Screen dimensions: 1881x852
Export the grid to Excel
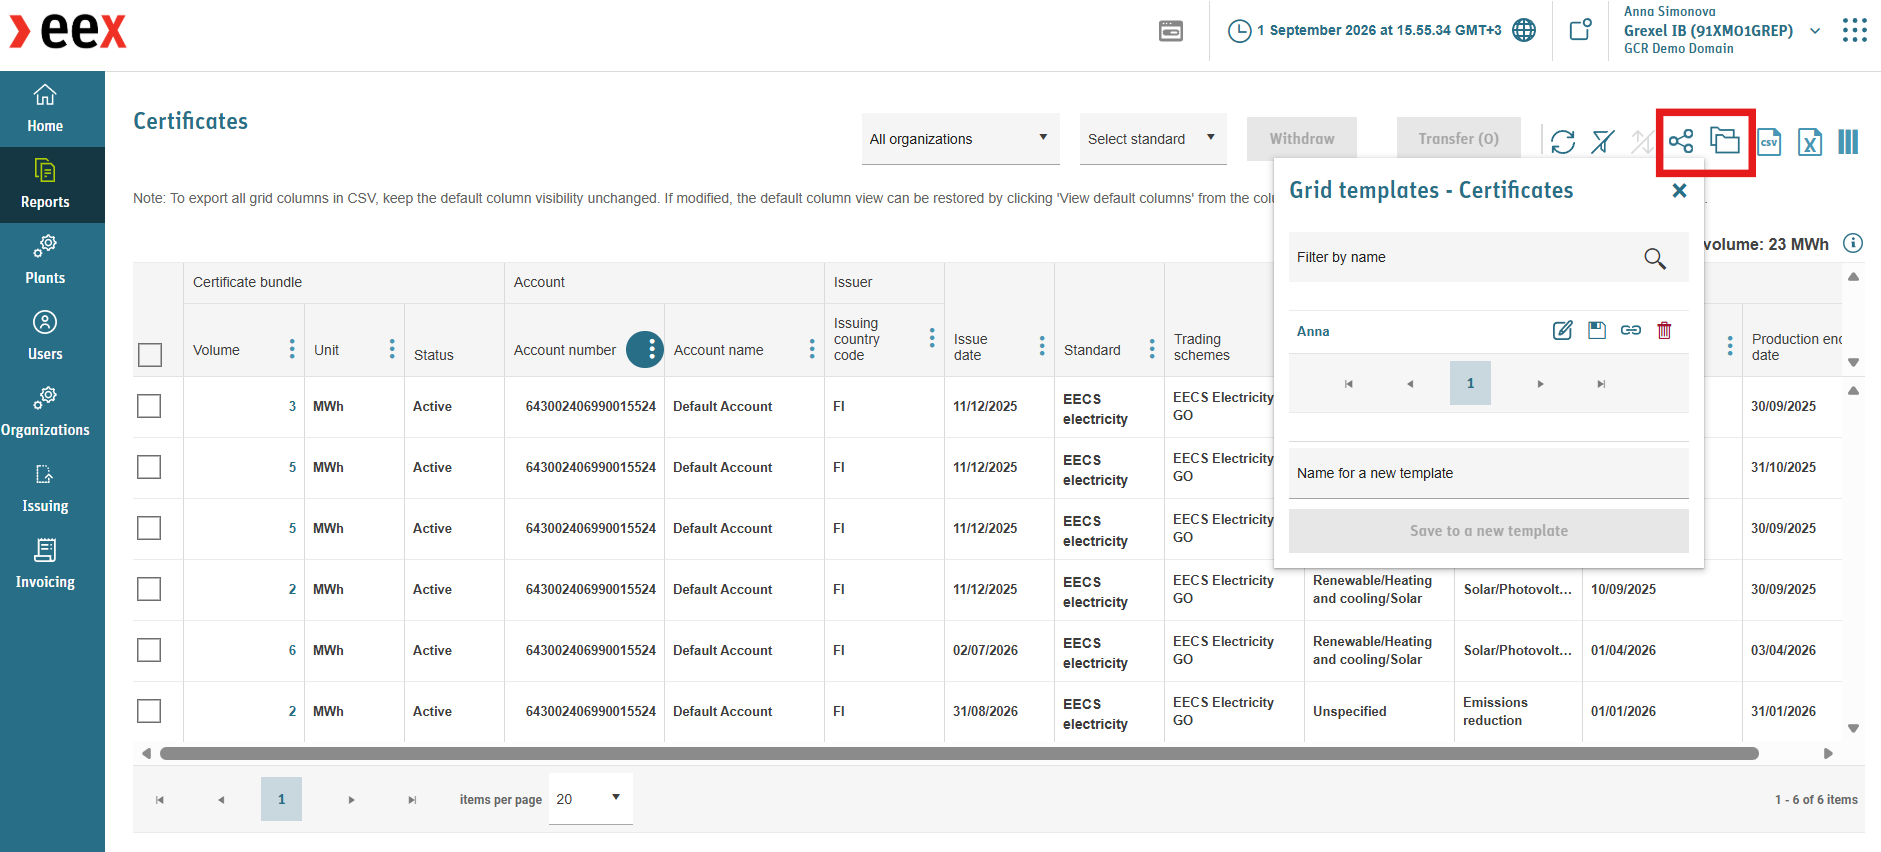point(1809,142)
